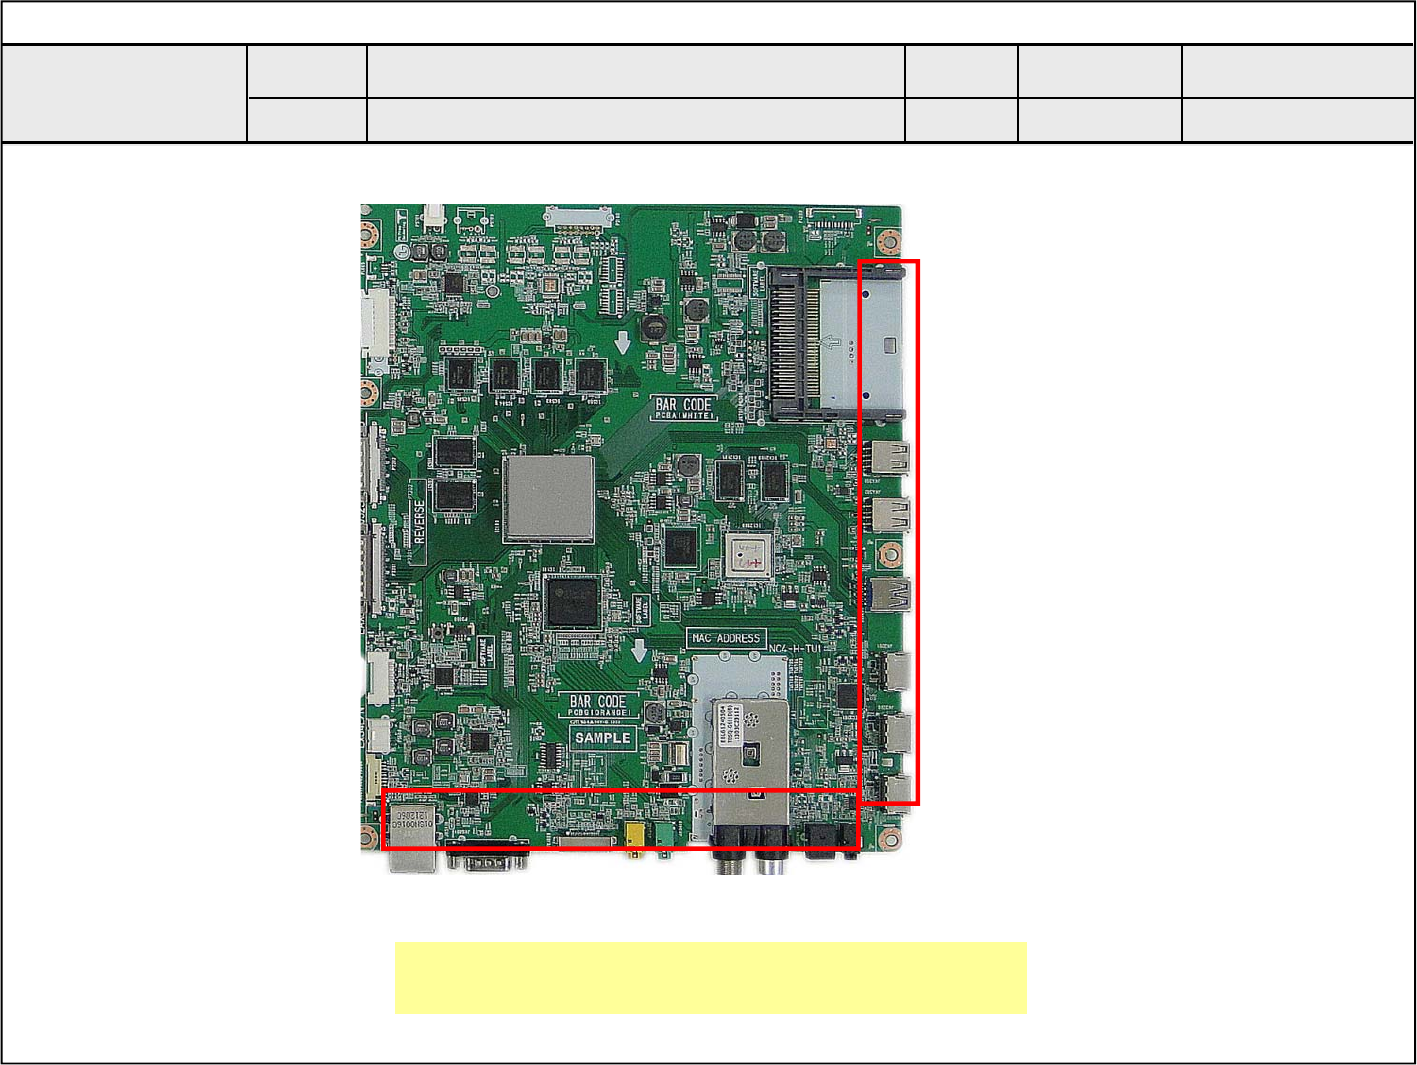The width and height of the screenshot is (1417, 1065).
Task: Click the REVERSE label on the board
Action: tap(420, 522)
